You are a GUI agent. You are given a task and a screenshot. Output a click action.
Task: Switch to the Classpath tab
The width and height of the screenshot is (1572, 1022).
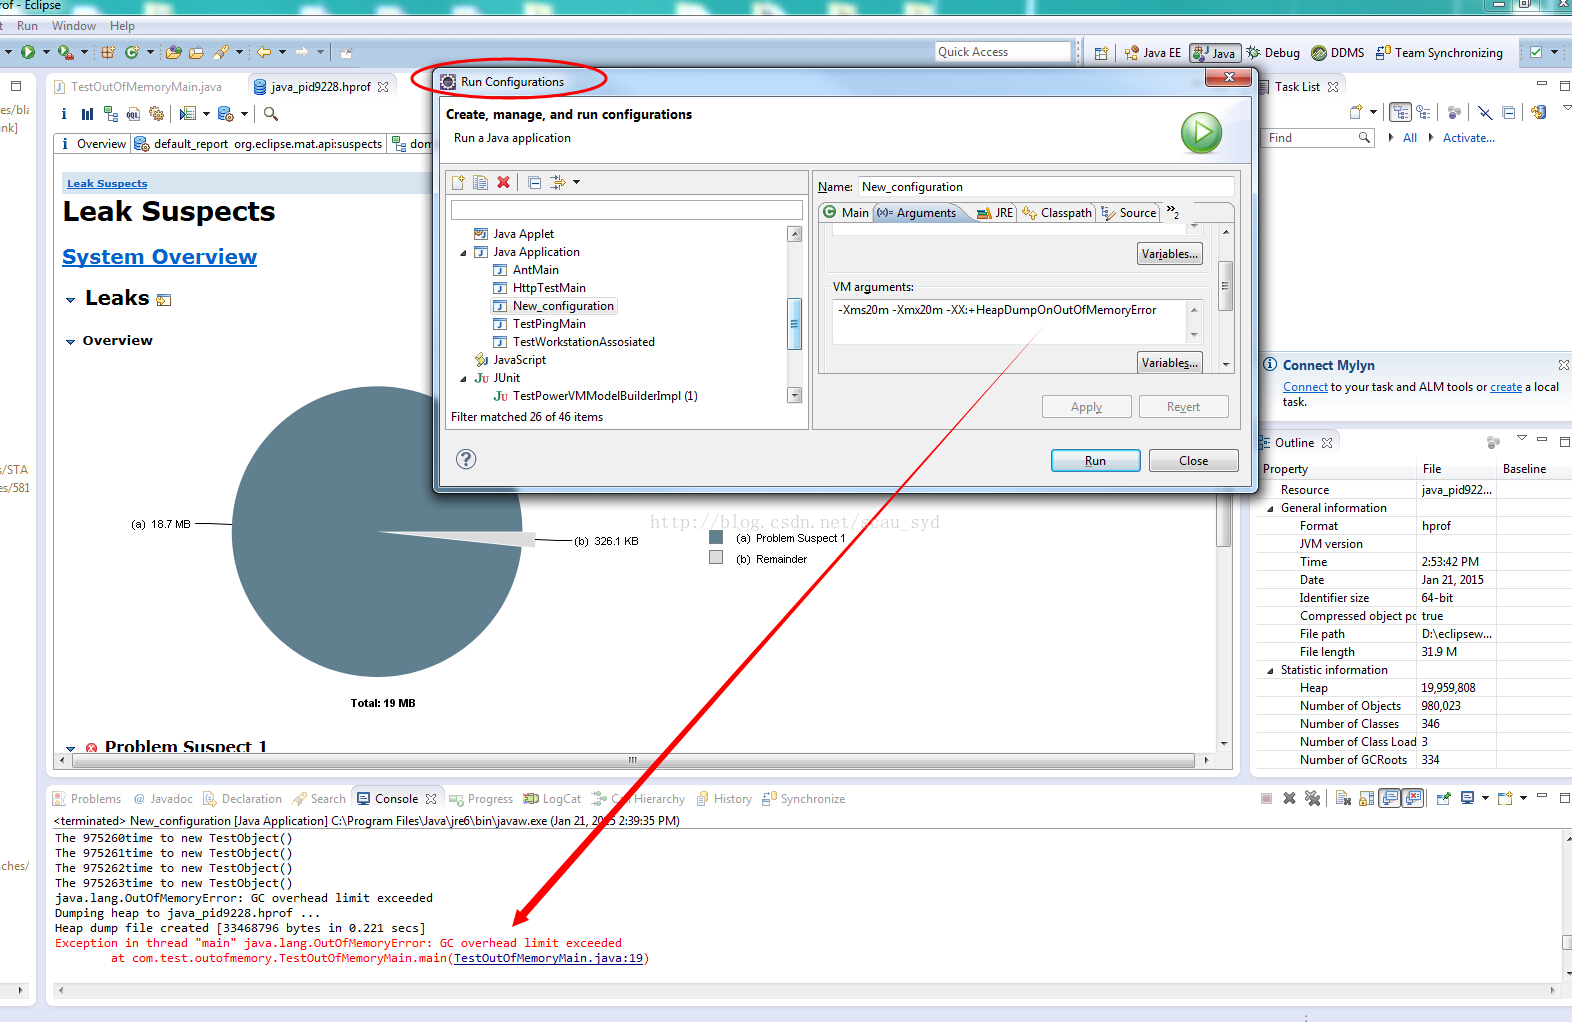coord(1057,212)
